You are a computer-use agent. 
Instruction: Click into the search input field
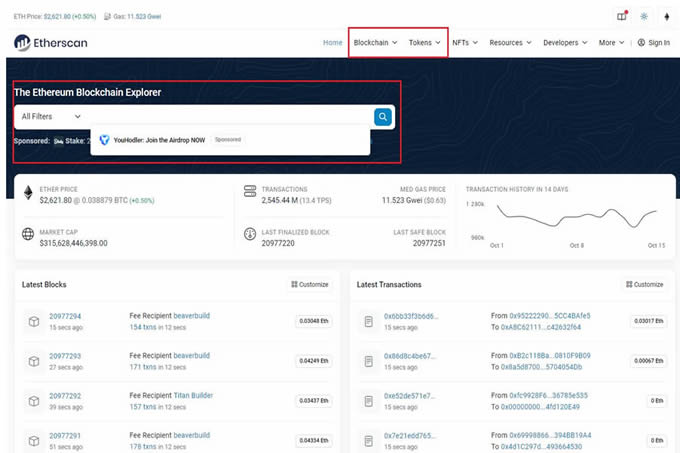pos(220,117)
